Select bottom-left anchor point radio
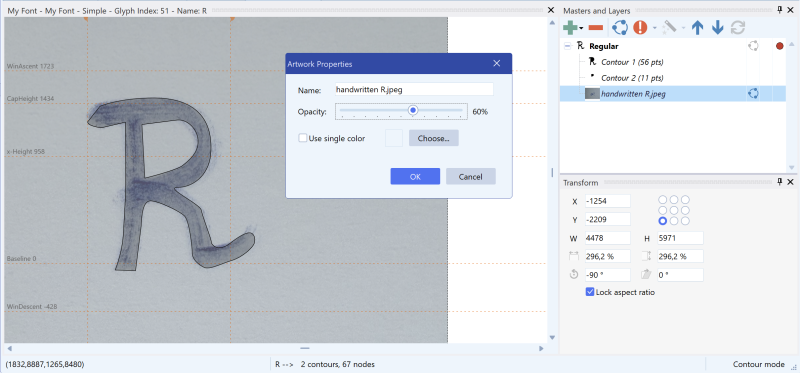Screen dimensions: 800x373 663,221
